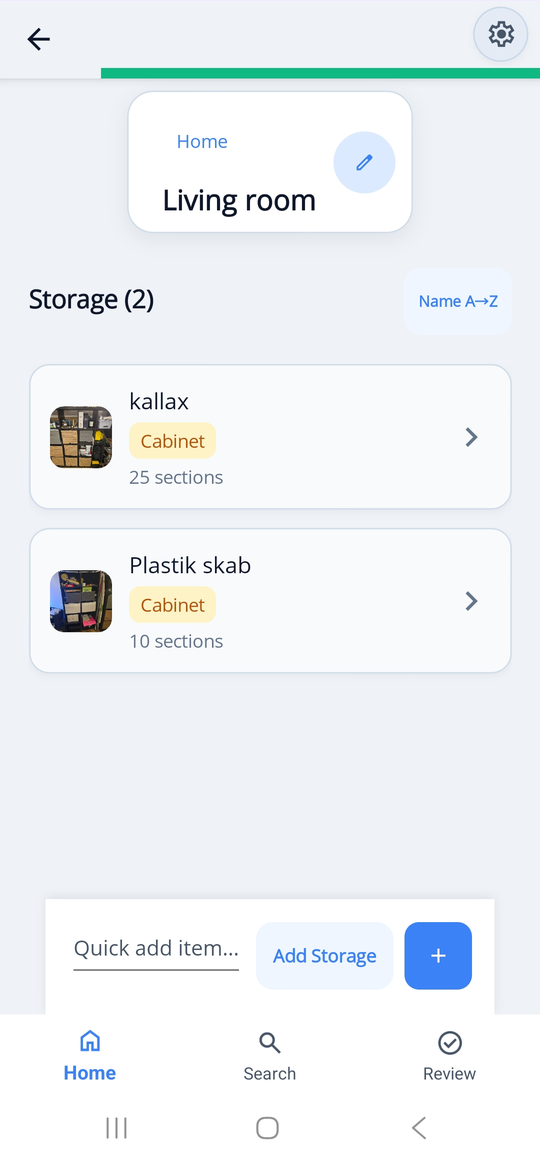Tap the Plastik skab photo thumbnail

pyautogui.click(x=81, y=600)
